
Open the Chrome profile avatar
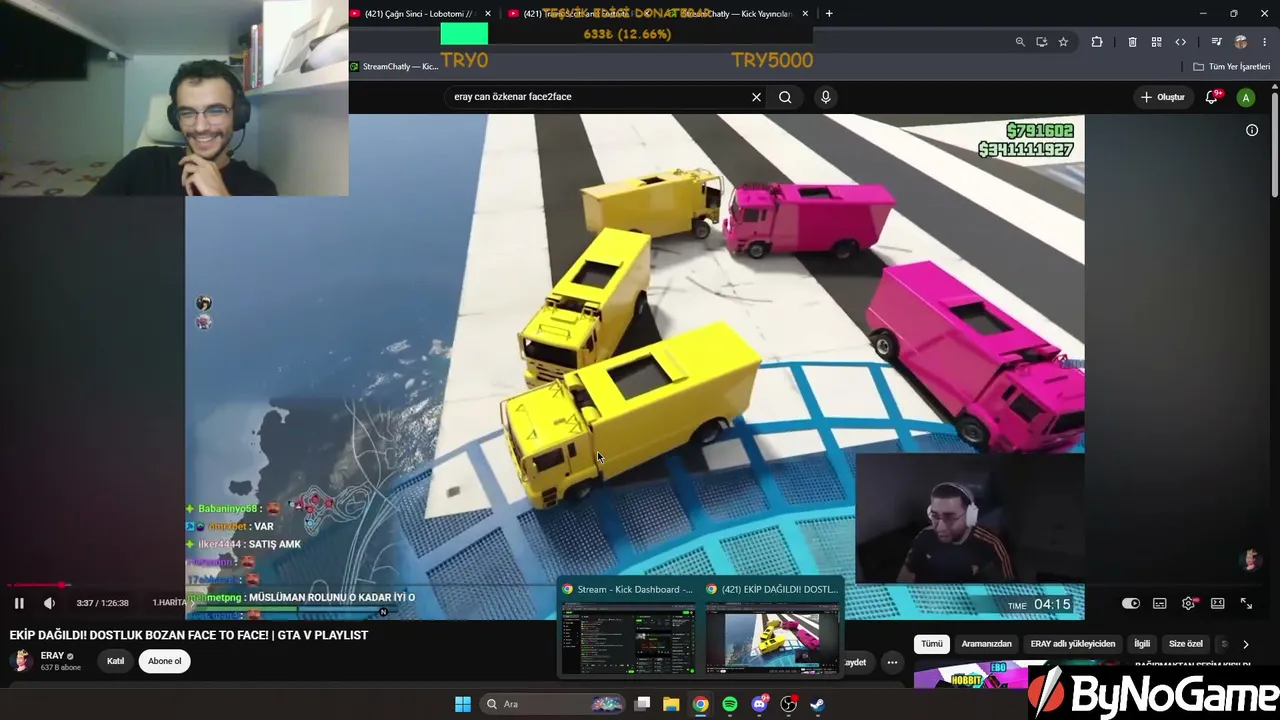[x=1241, y=42]
